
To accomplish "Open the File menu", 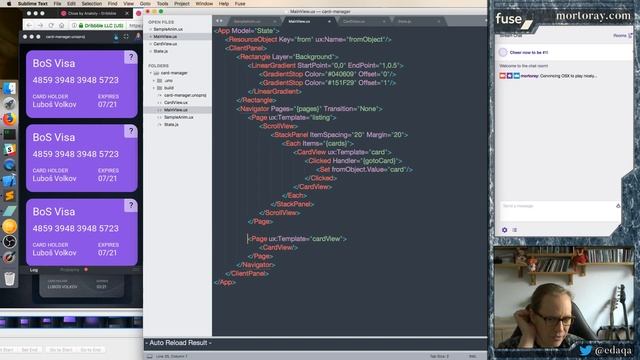I will point(58,3).
